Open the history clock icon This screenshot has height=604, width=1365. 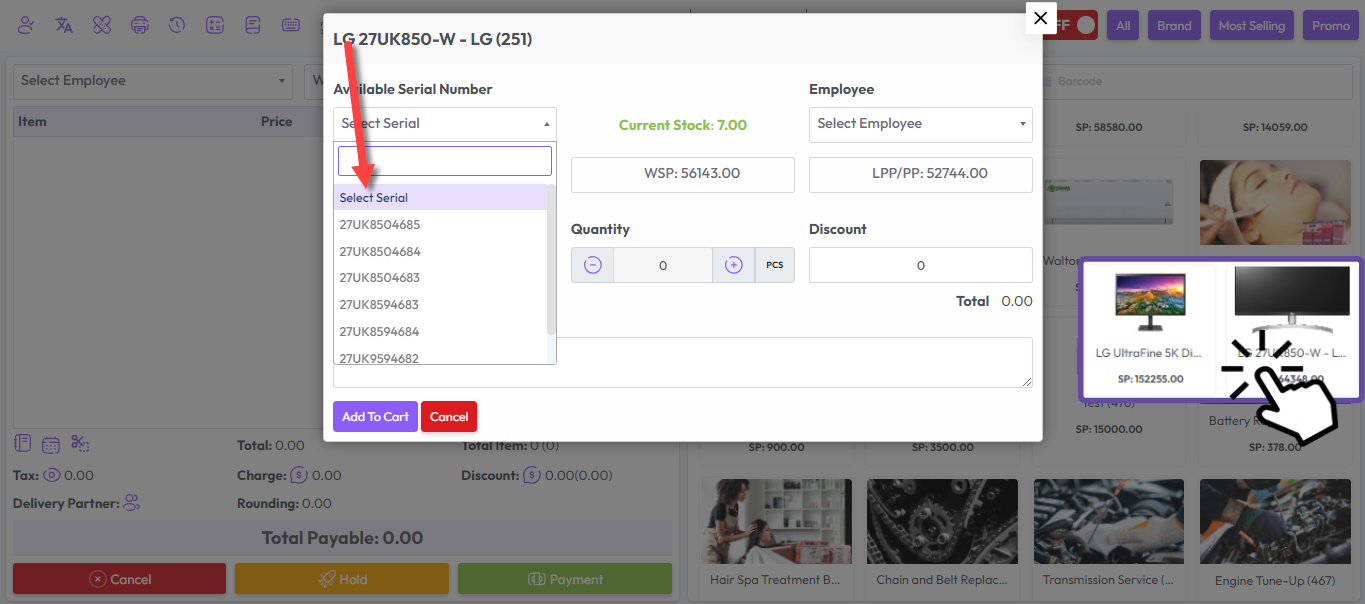point(177,25)
